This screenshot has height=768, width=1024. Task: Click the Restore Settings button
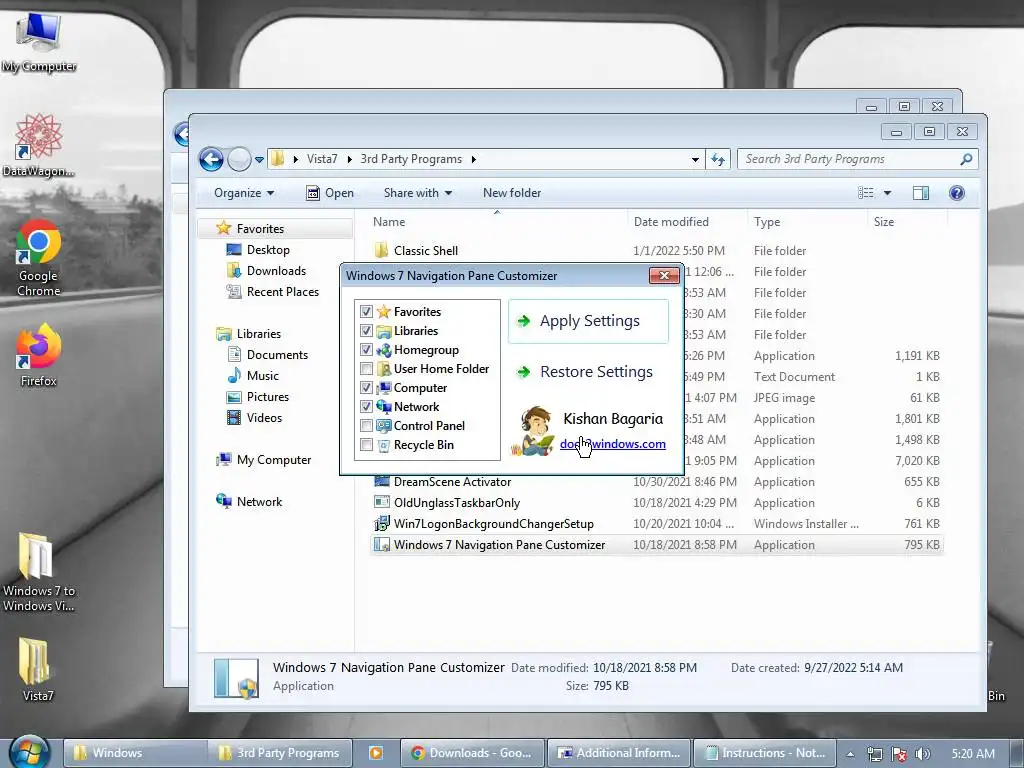point(588,372)
